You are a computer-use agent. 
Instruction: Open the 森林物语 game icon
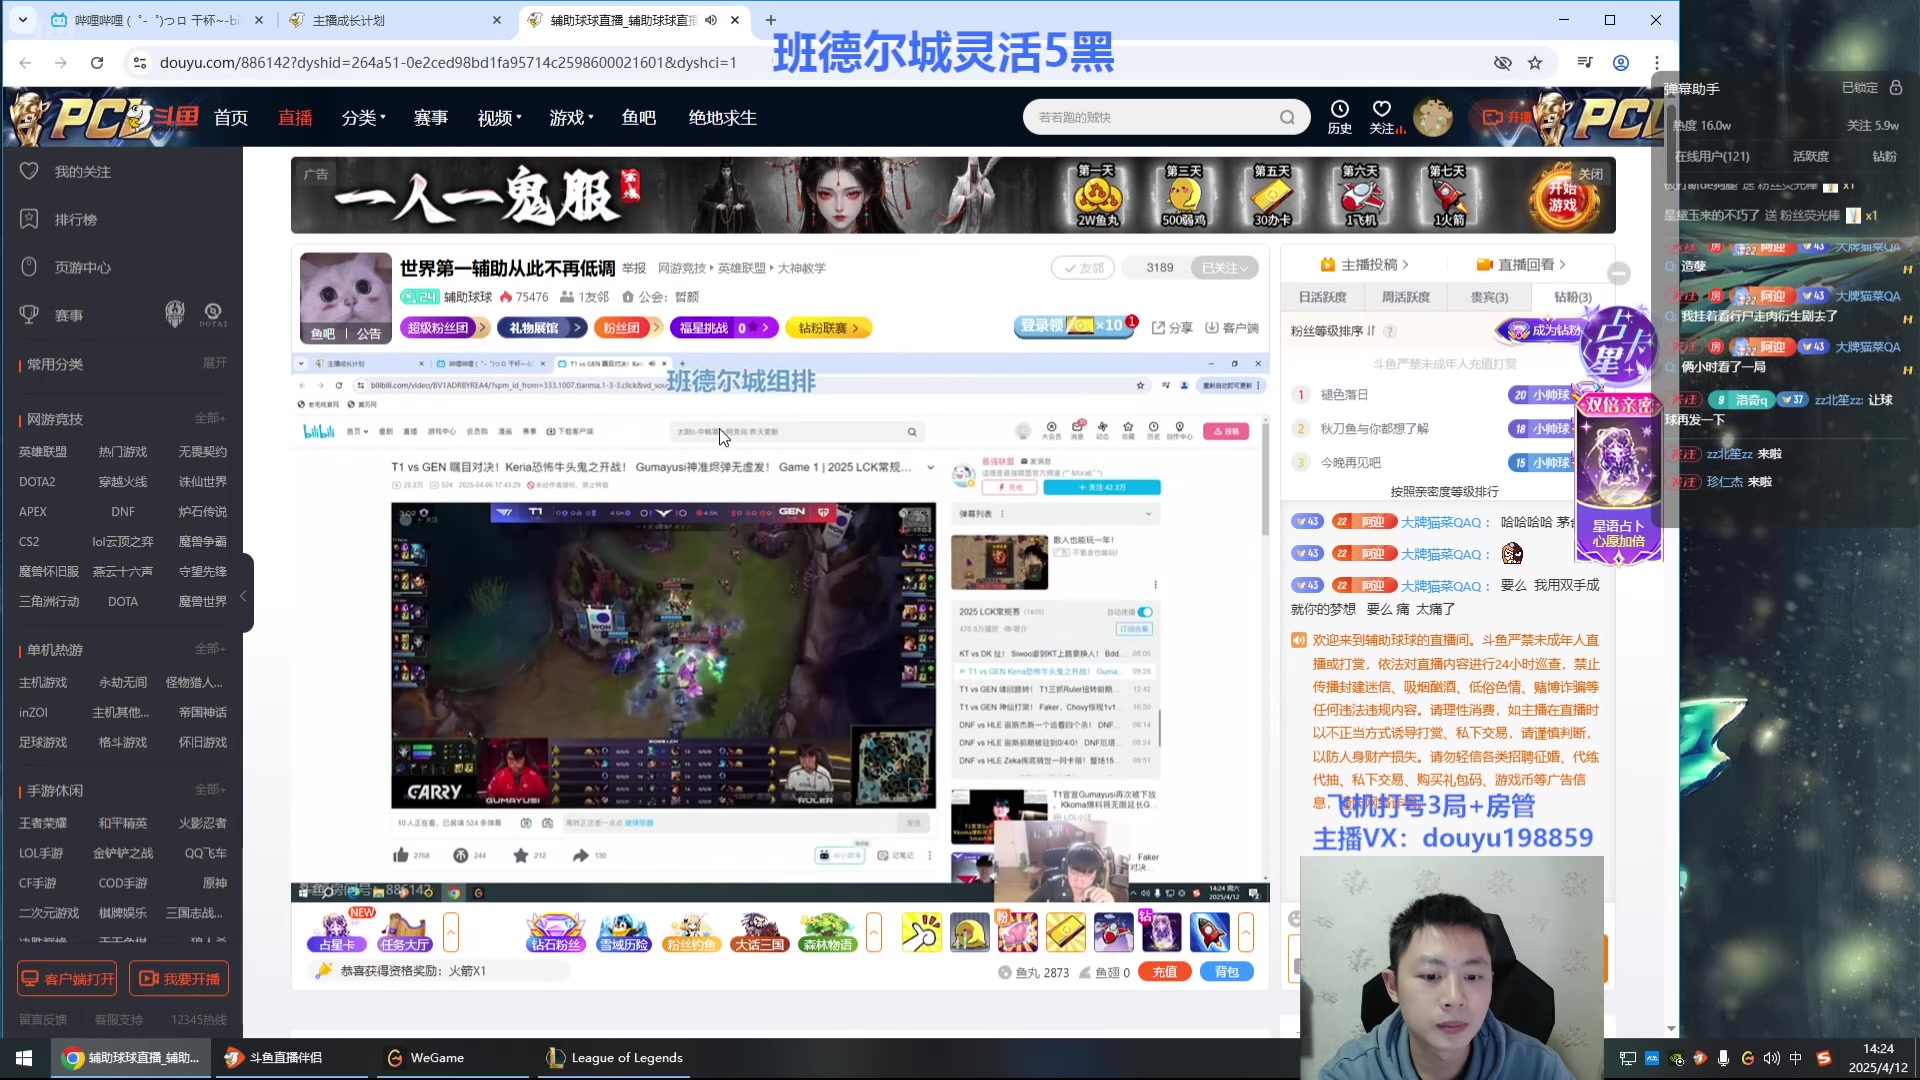(x=827, y=932)
